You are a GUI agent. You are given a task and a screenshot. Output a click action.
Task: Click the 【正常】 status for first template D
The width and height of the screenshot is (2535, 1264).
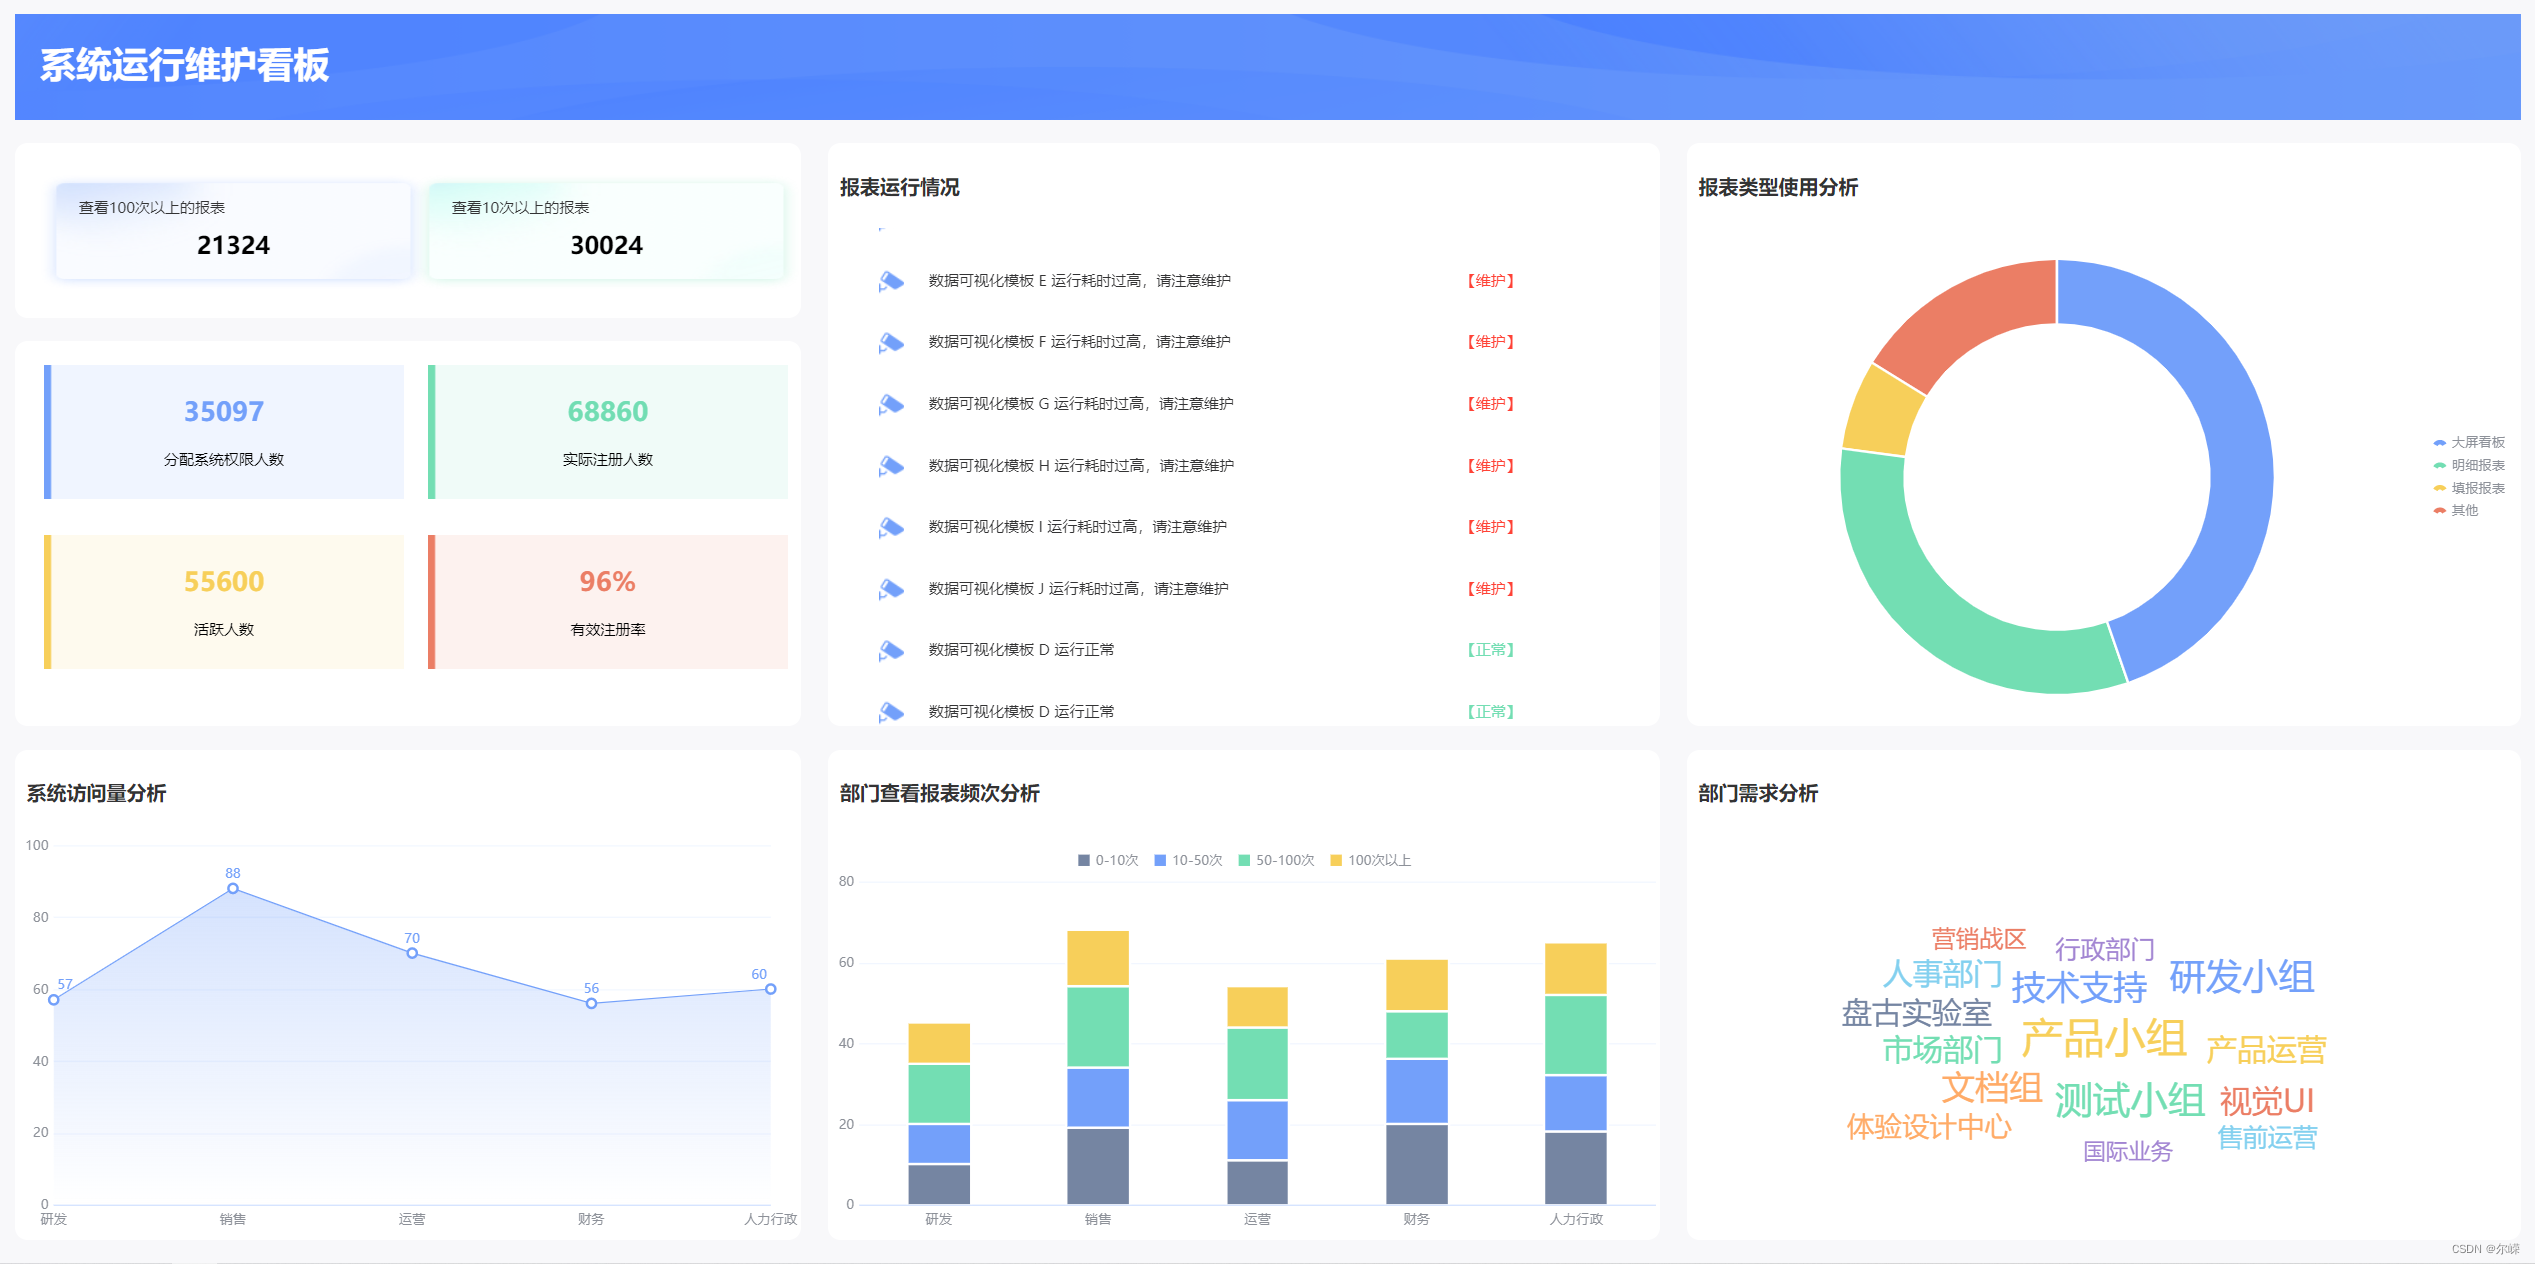point(1490,650)
